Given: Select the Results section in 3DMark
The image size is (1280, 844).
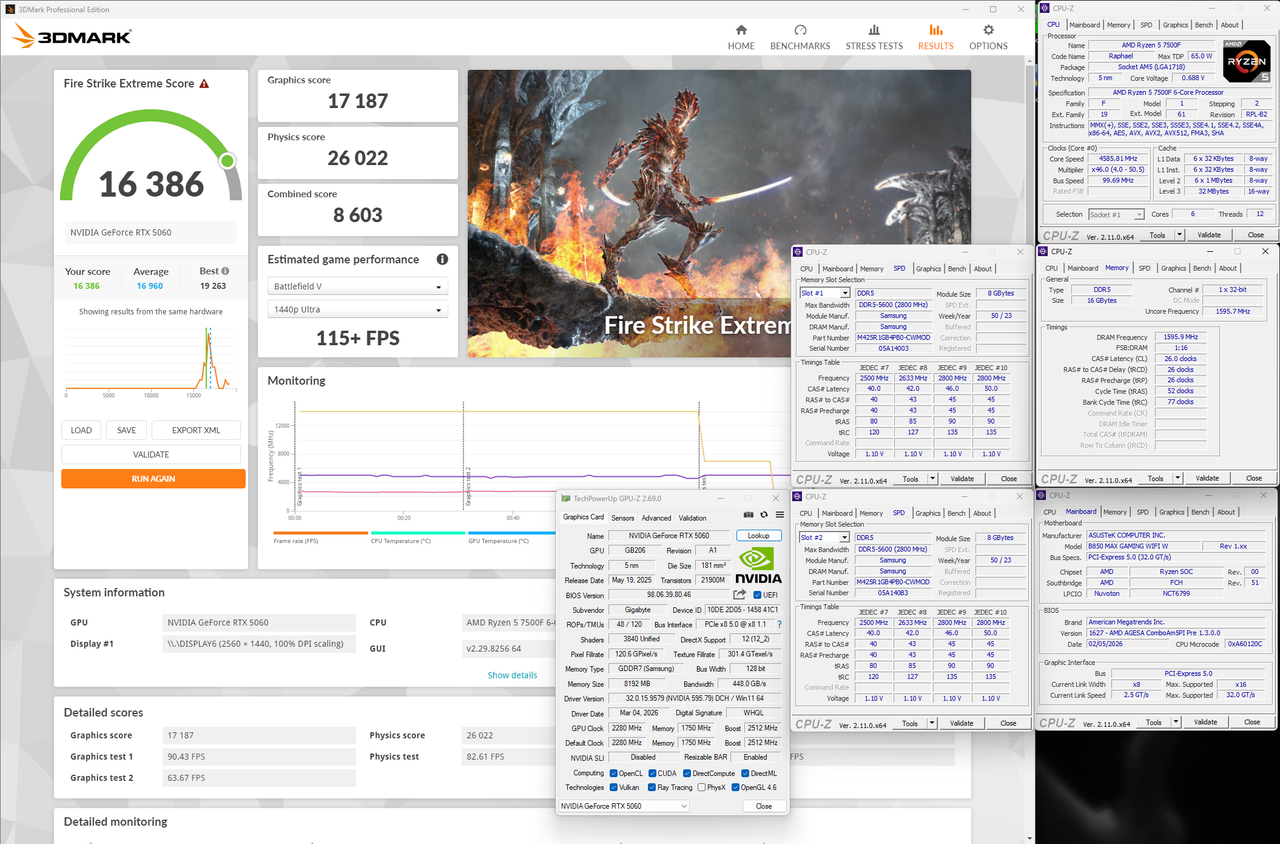Looking at the screenshot, I should point(936,37).
